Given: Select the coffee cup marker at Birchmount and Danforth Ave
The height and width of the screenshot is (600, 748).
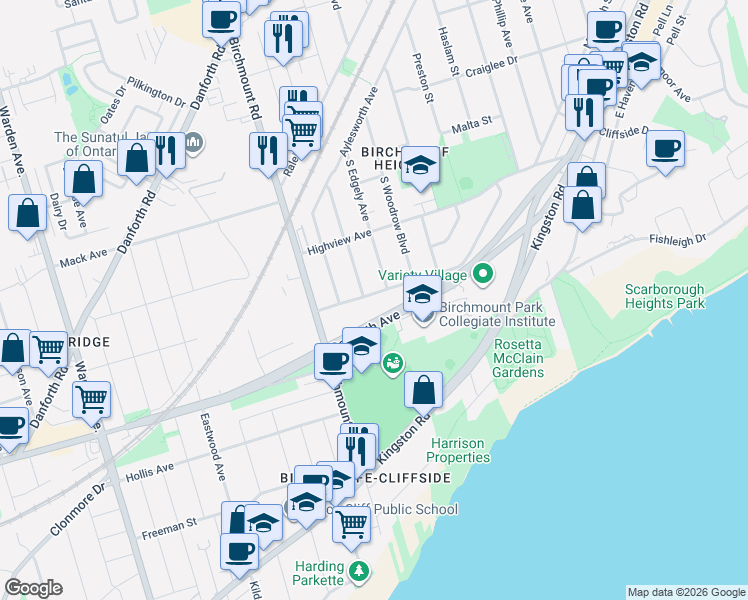Looking at the screenshot, I should [x=333, y=363].
